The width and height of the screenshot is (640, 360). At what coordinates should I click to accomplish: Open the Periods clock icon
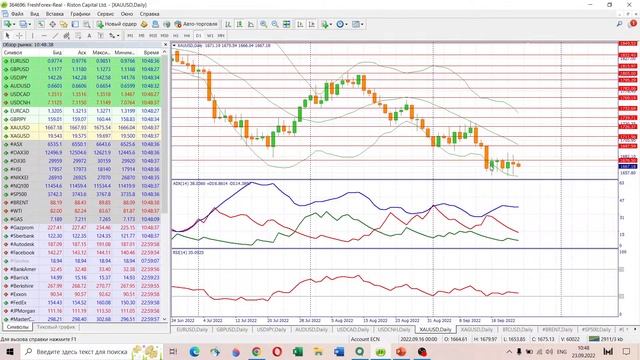[x=340, y=24]
